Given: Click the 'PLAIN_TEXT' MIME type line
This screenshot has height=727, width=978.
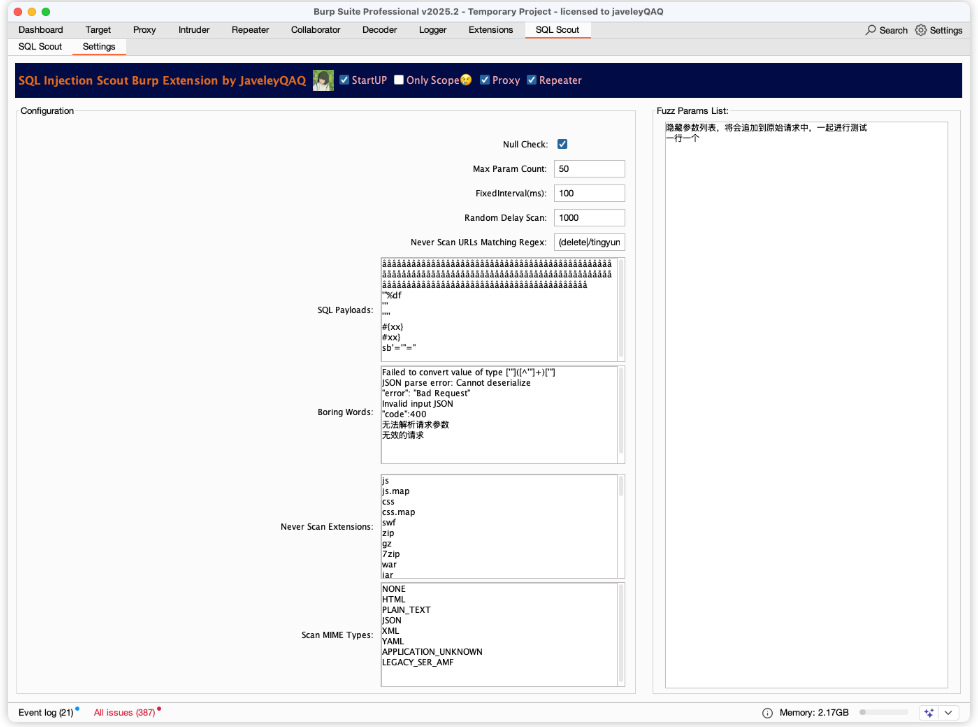Looking at the screenshot, I should (x=406, y=610).
